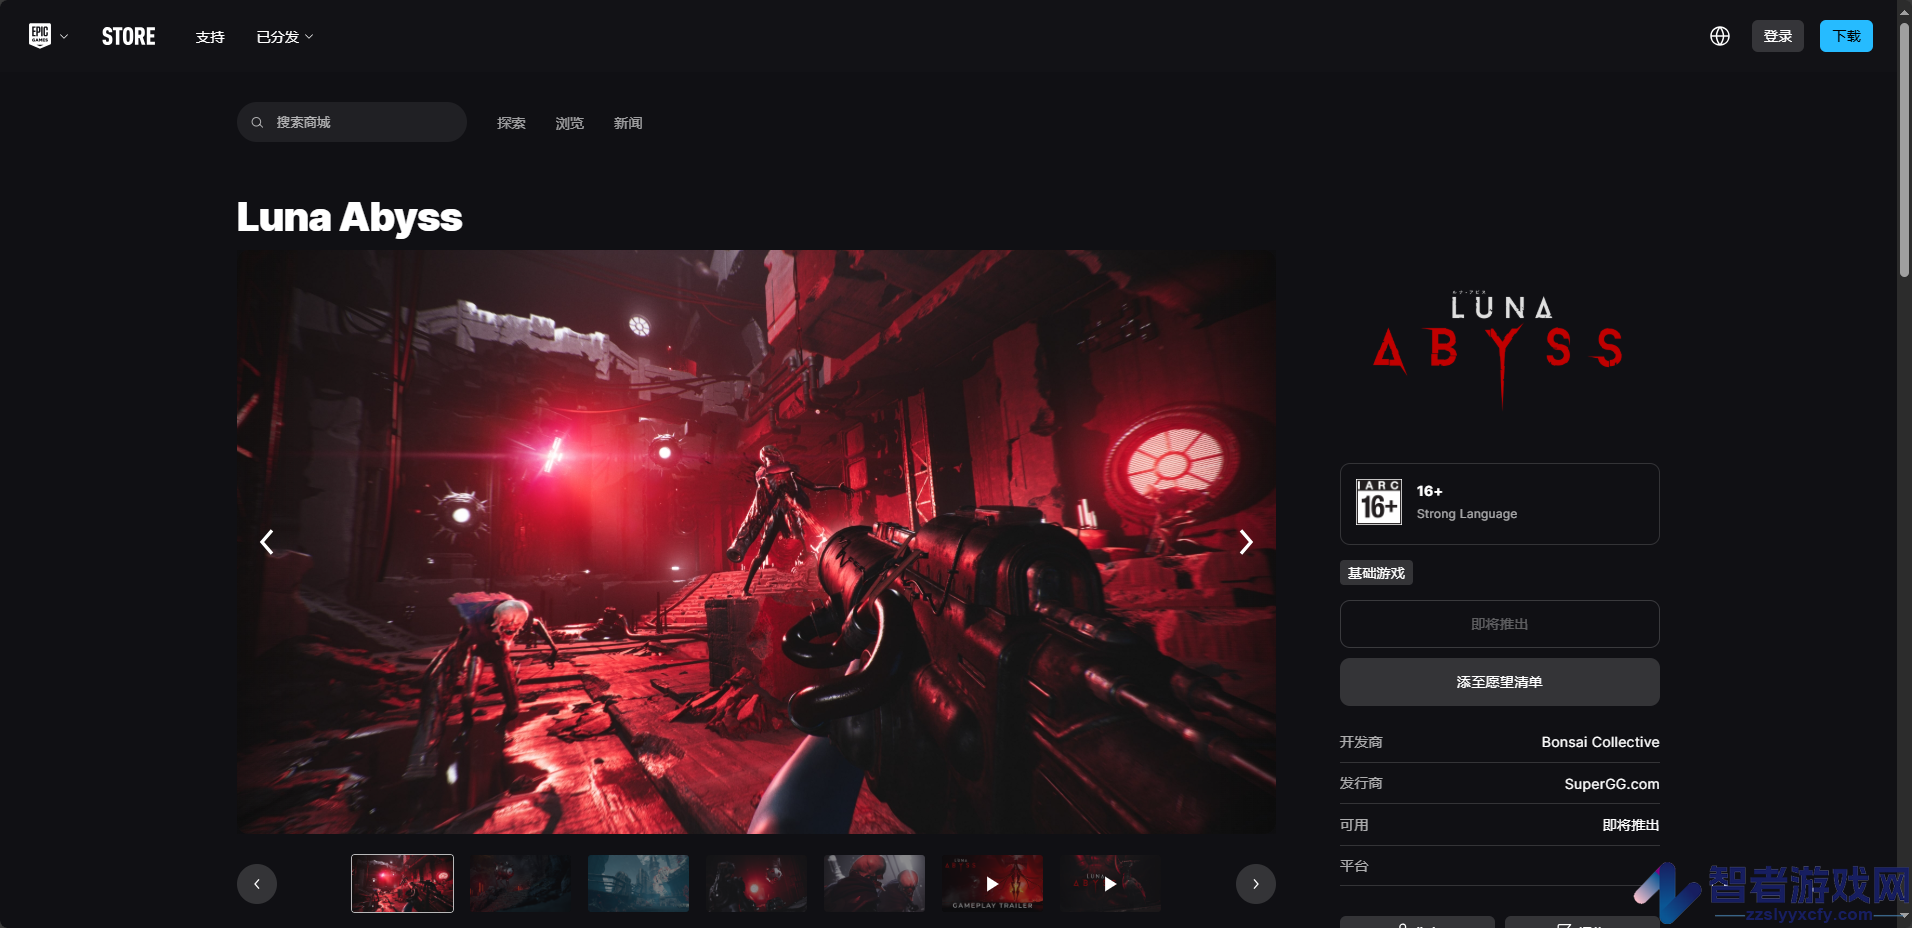This screenshot has height=928, width=1912.
Task: Click the 可用 availability label
Action: [1354, 825]
